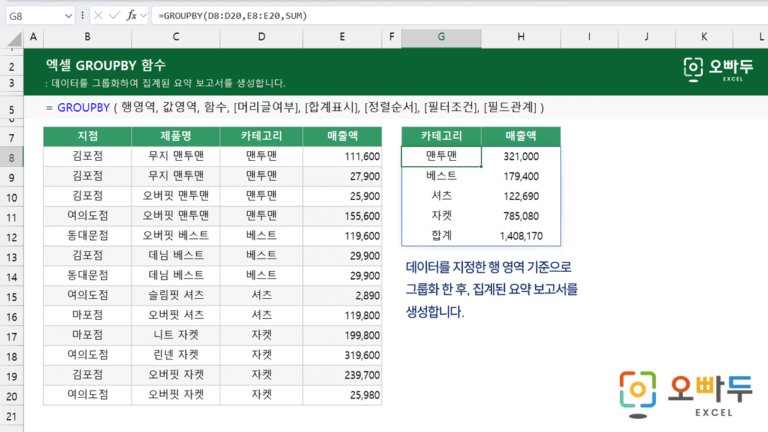Select the summary cell 자켓 in column G
This screenshot has width=768, height=432.
tap(441, 216)
